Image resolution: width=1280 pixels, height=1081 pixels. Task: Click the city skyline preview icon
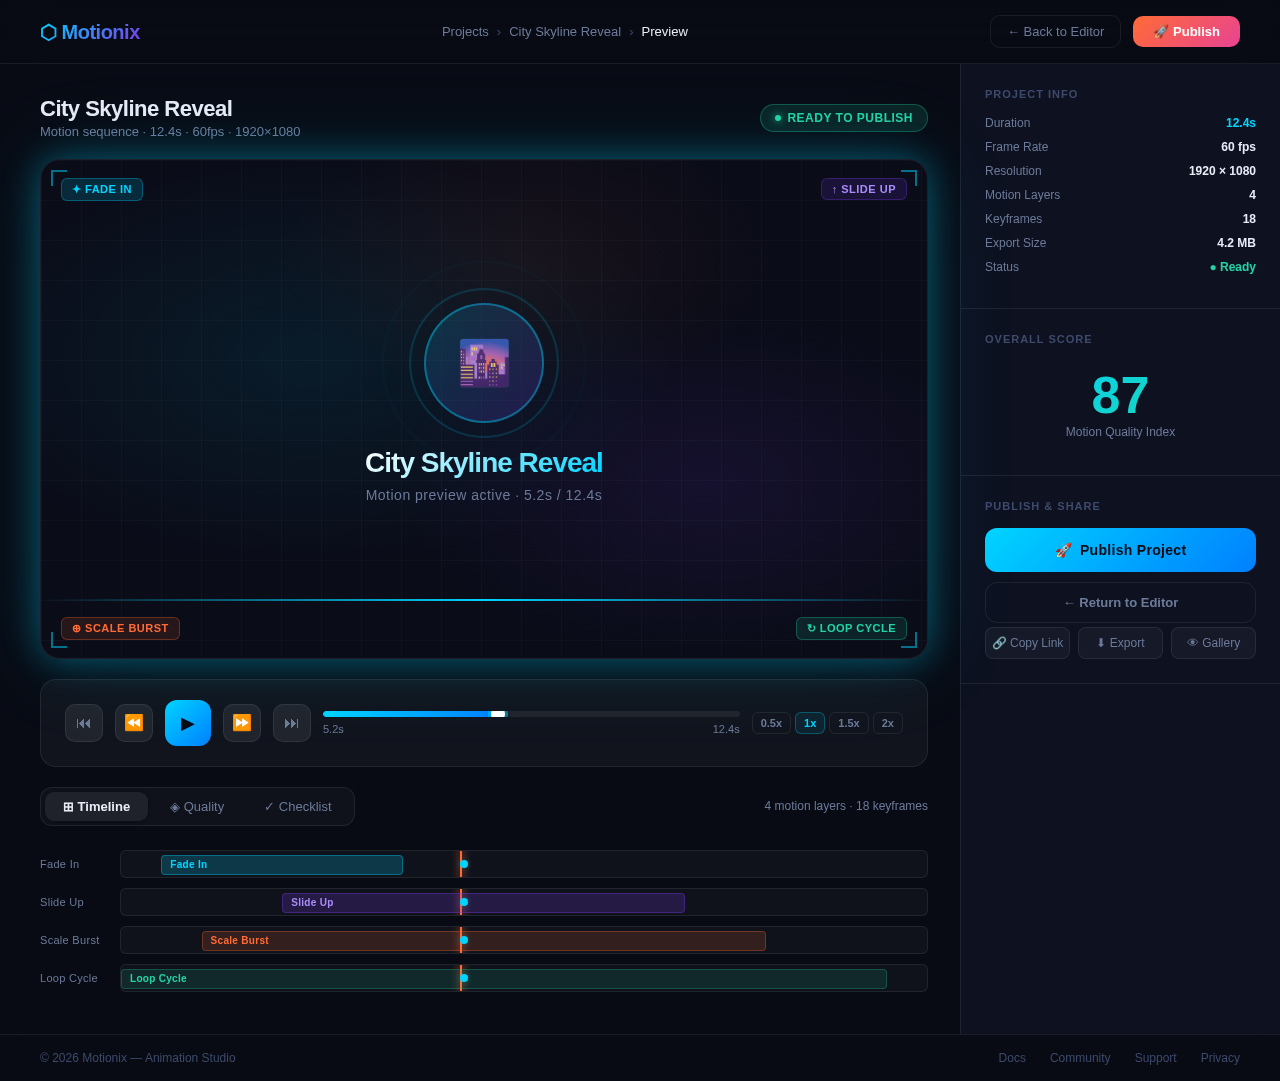(x=484, y=363)
